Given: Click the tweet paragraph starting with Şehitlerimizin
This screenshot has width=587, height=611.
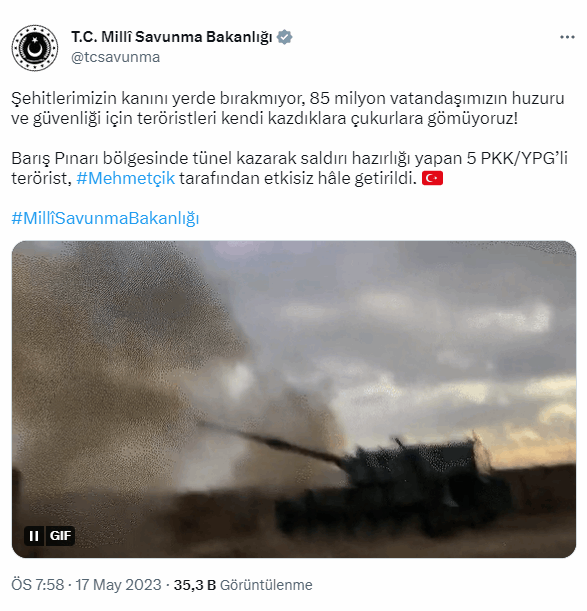Looking at the screenshot, I should pos(288,108).
